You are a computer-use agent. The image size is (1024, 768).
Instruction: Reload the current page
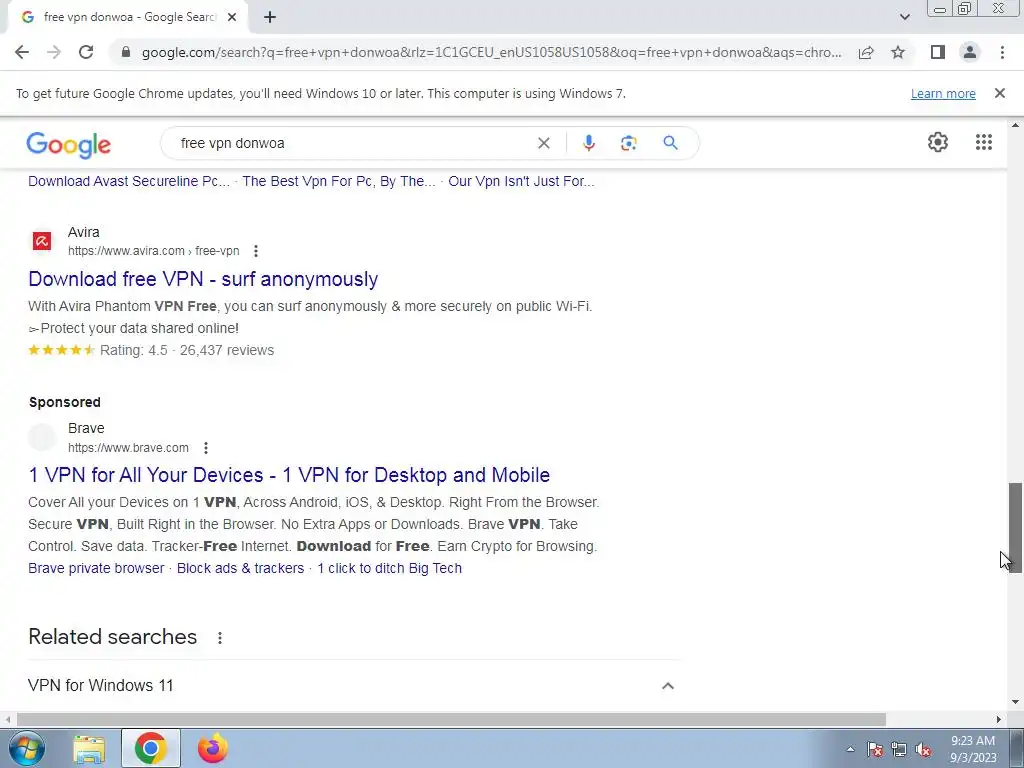coord(86,52)
